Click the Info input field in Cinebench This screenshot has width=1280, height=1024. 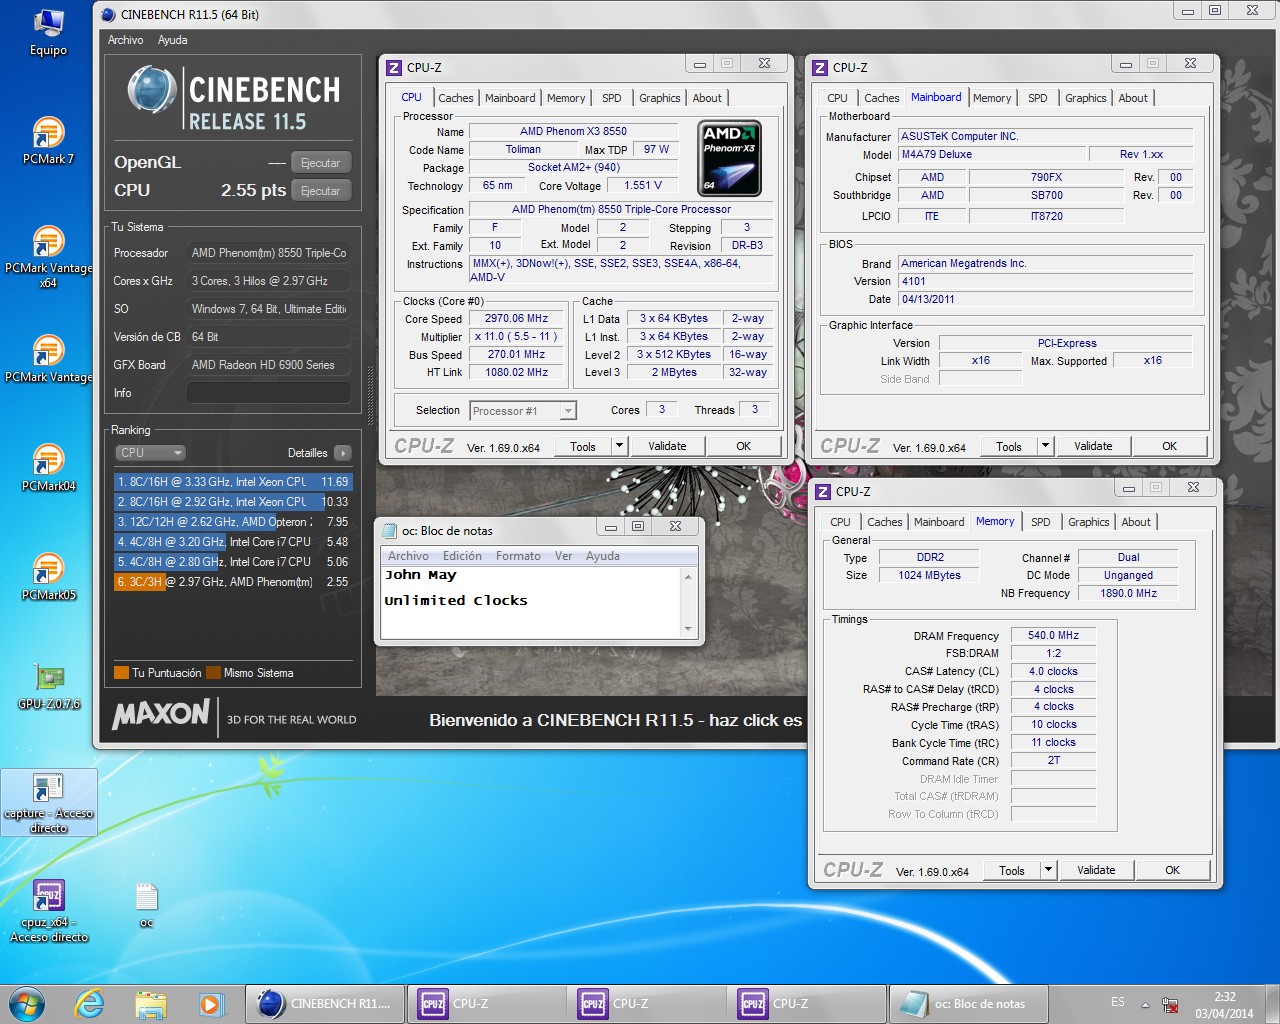pyautogui.click(x=269, y=393)
